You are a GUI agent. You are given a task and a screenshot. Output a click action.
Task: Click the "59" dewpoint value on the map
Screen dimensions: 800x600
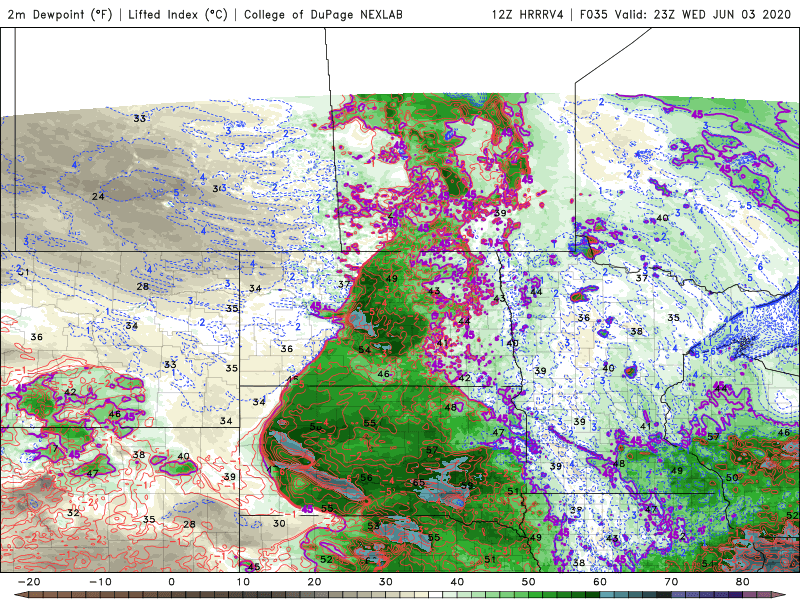click(466, 485)
